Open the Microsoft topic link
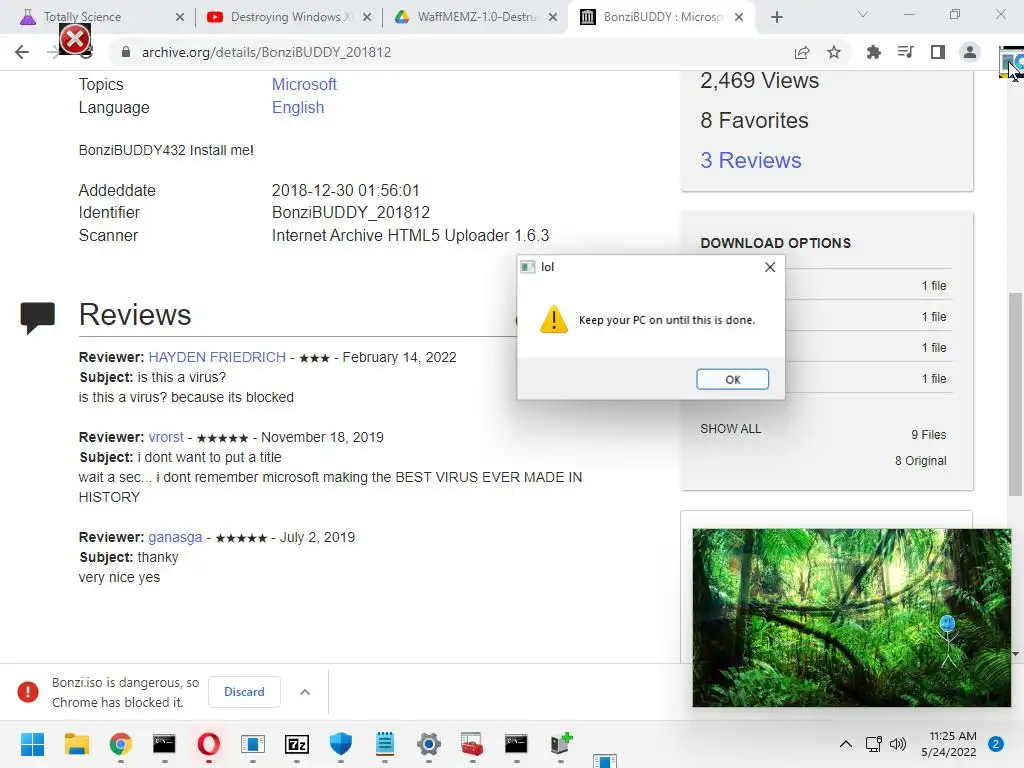 pyautogui.click(x=304, y=84)
